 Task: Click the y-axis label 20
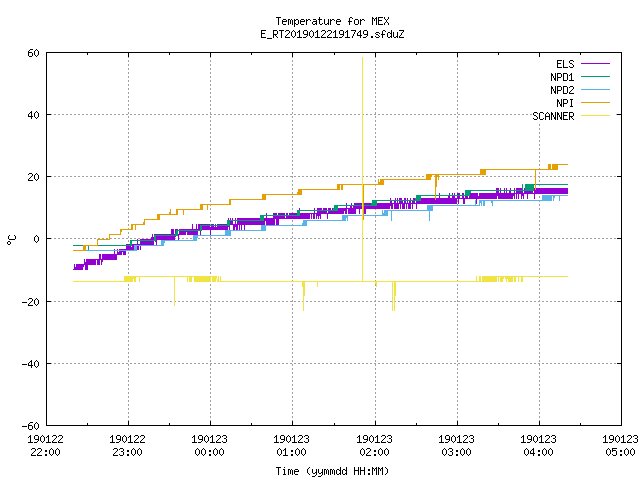pos(33,177)
